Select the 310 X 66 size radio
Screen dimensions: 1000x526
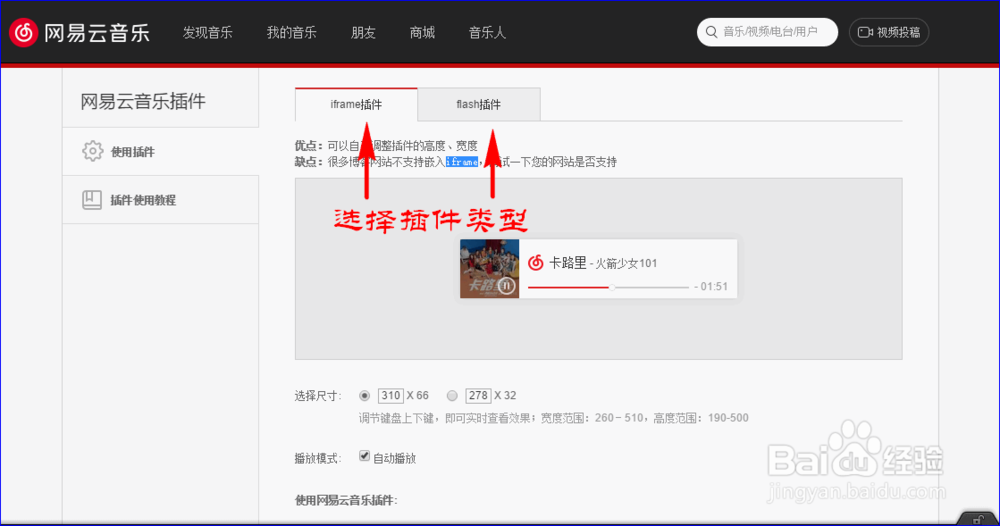364,396
